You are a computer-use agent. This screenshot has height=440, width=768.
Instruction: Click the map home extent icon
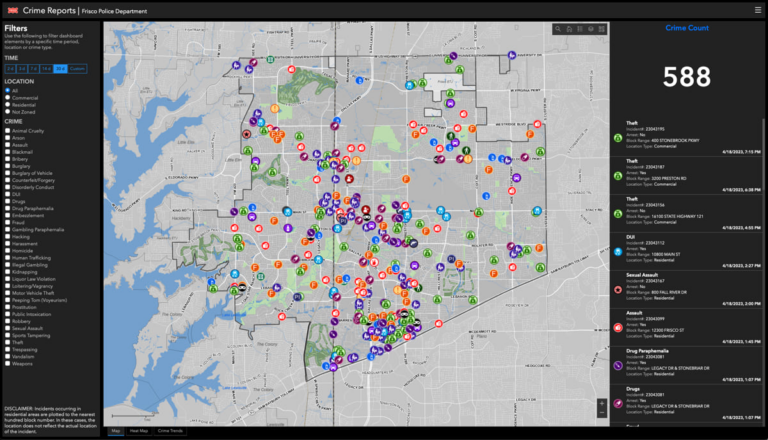[569, 29]
